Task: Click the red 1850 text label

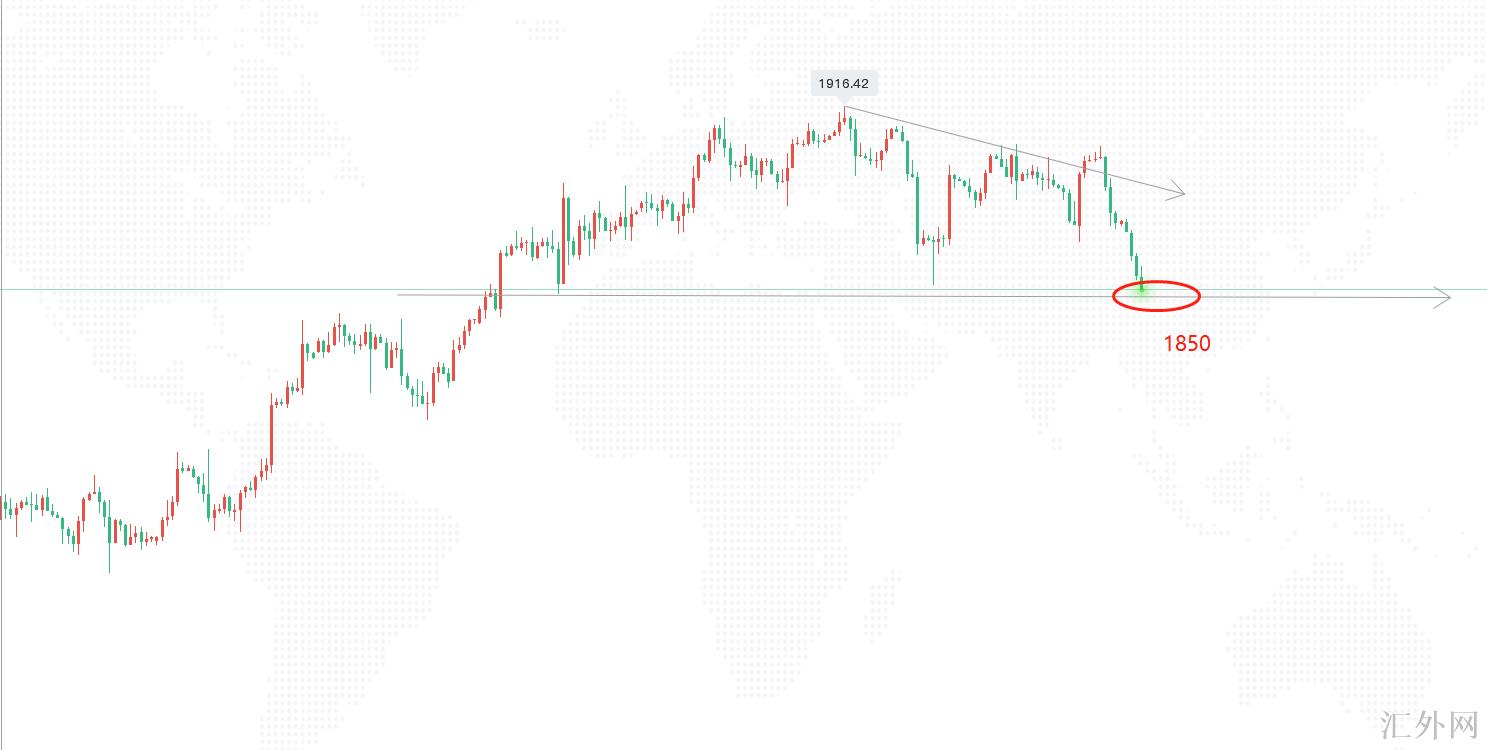Action: coord(1186,344)
